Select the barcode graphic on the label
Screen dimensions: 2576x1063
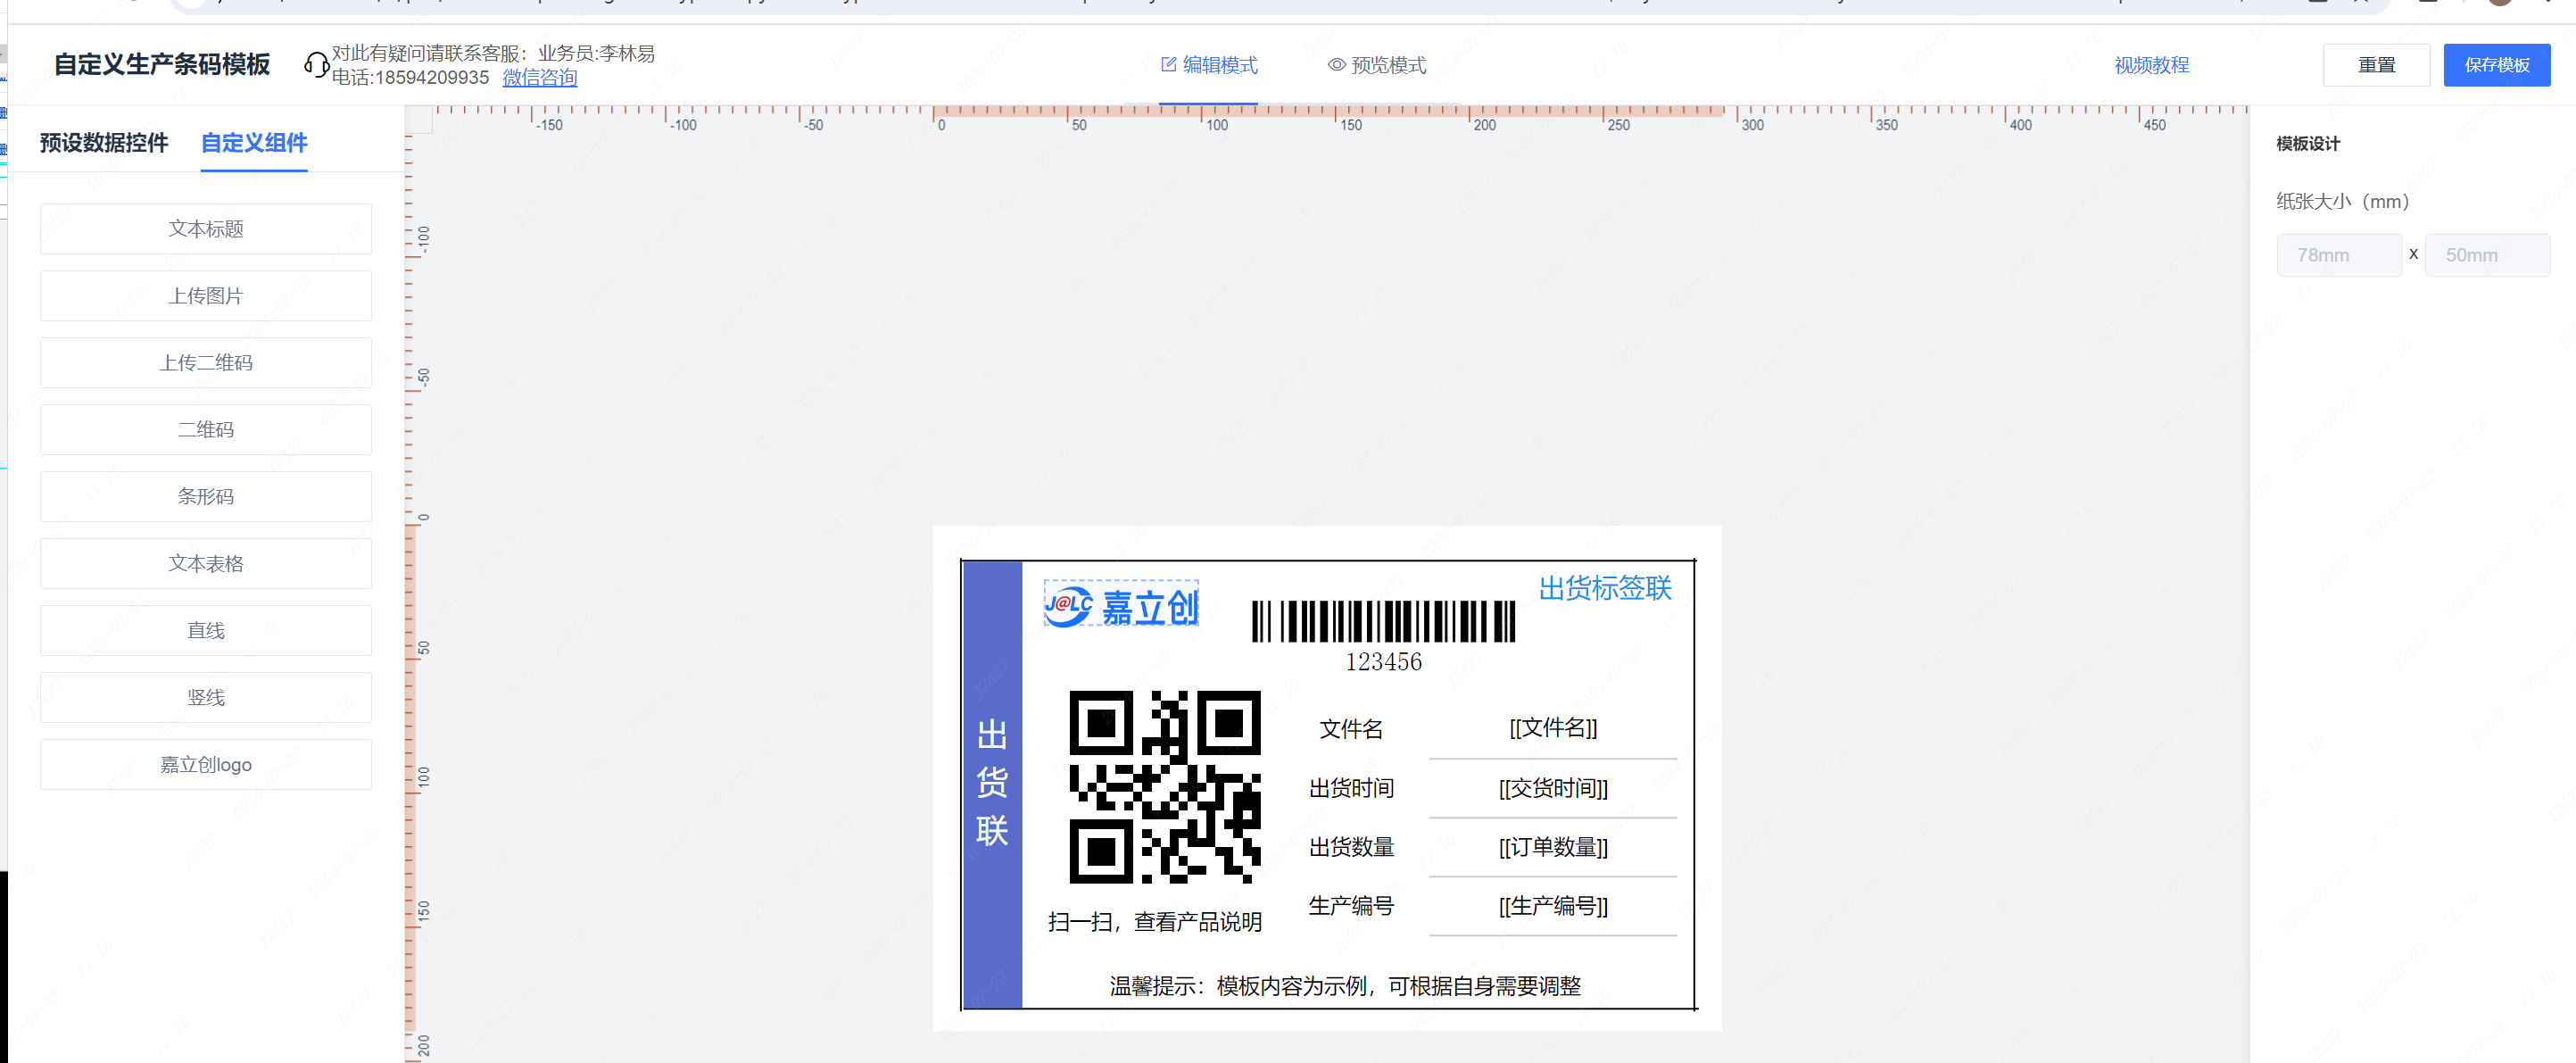point(1383,621)
